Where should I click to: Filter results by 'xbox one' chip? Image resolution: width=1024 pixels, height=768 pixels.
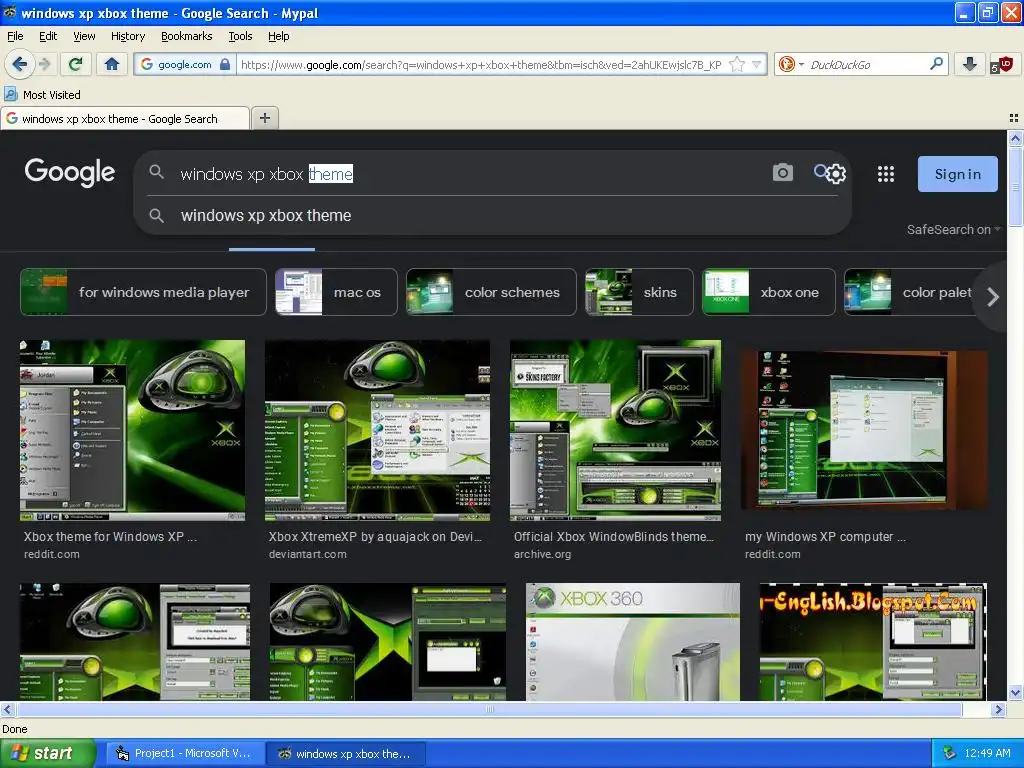tap(769, 292)
